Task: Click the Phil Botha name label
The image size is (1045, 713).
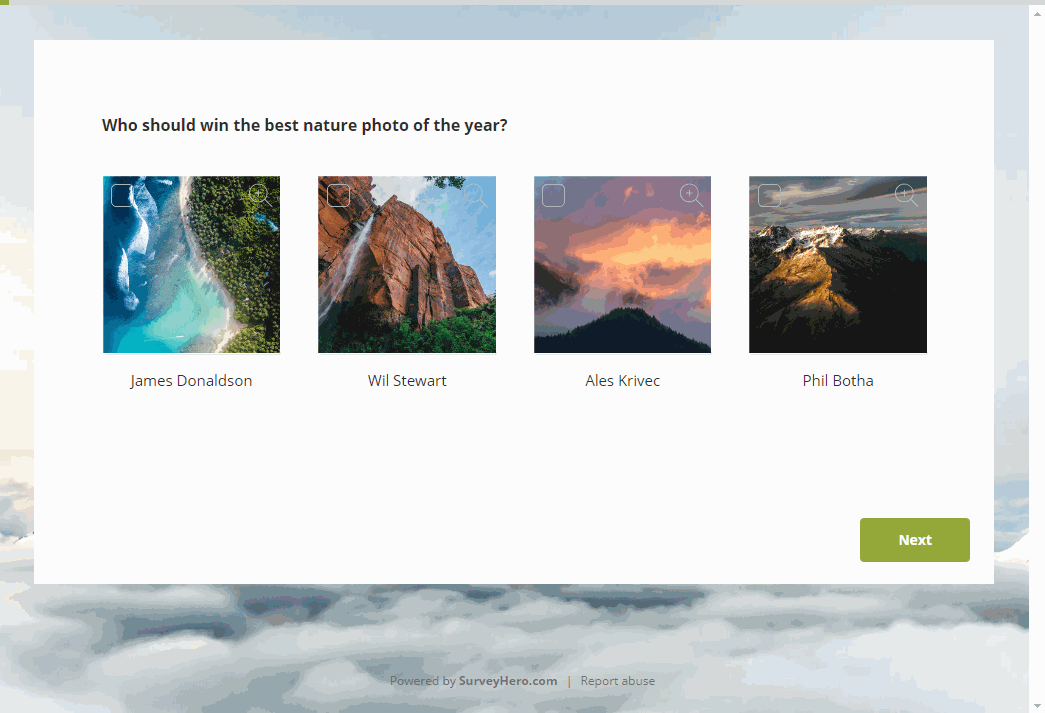Action: click(838, 380)
